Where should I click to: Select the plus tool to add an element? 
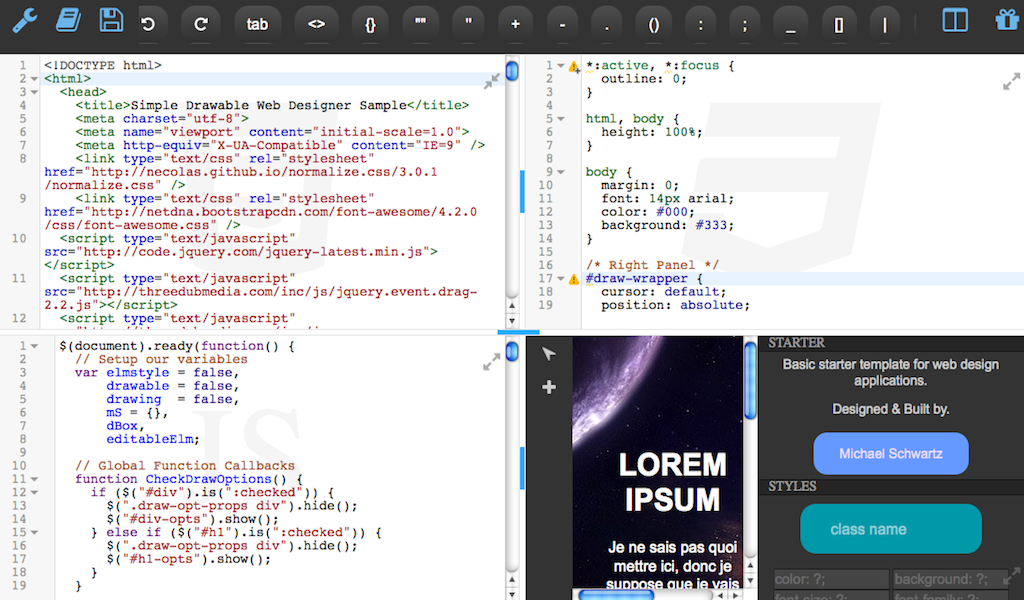pyautogui.click(x=548, y=387)
